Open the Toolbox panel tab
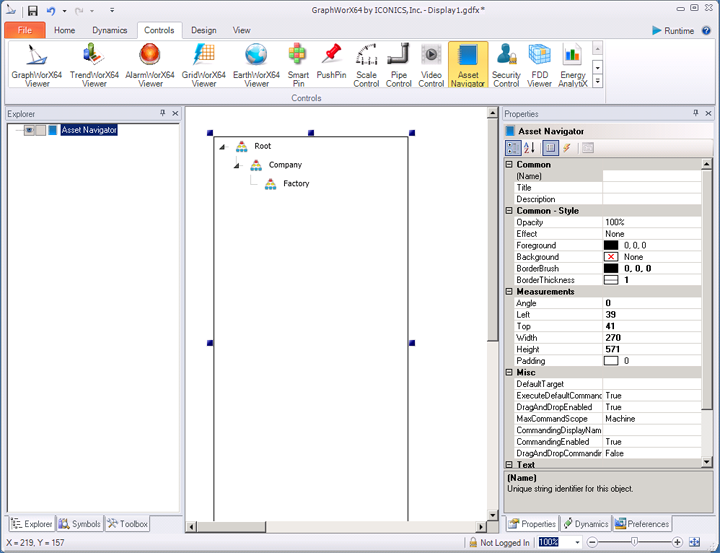The height and width of the screenshot is (553, 720). pos(128,524)
